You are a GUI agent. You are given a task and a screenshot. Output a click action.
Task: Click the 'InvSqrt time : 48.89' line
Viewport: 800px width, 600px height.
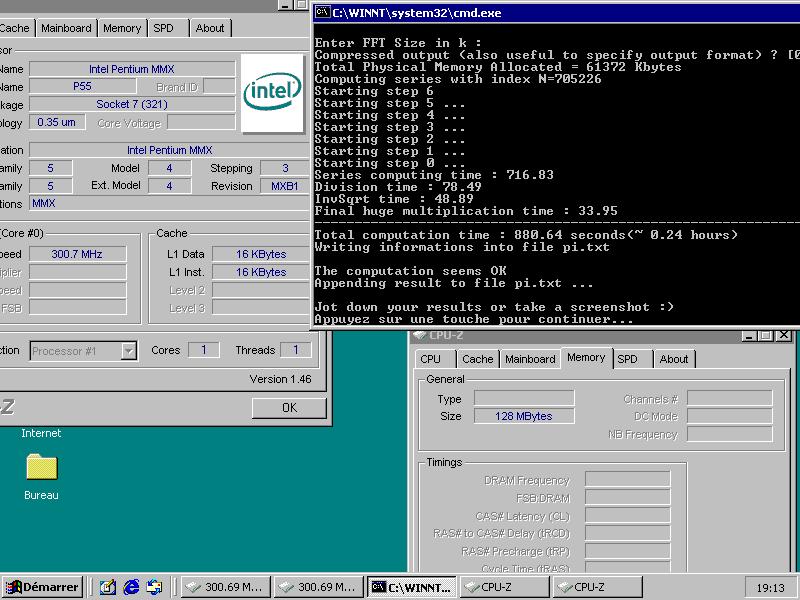click(x=394, y=199)
